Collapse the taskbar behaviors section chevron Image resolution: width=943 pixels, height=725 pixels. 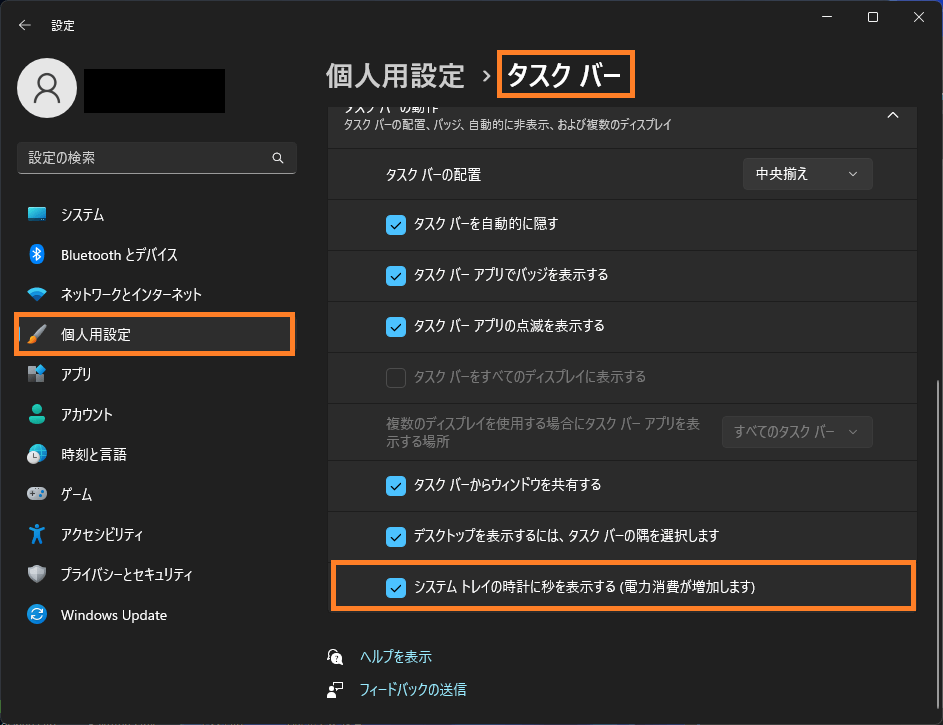pyautogui.click(x=893, y=115)
